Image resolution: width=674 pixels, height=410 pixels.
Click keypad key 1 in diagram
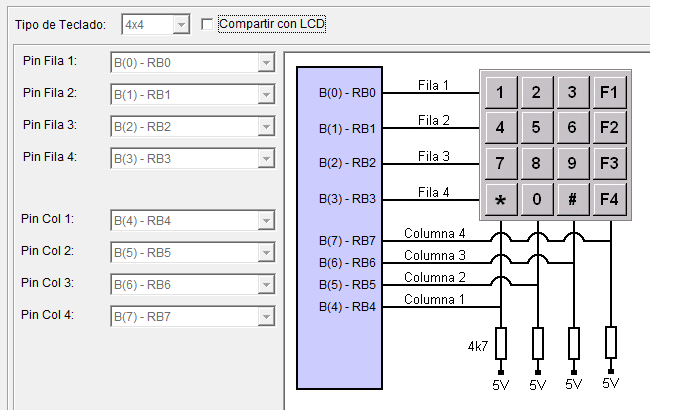pyautogui.click(x=501, y=92)
